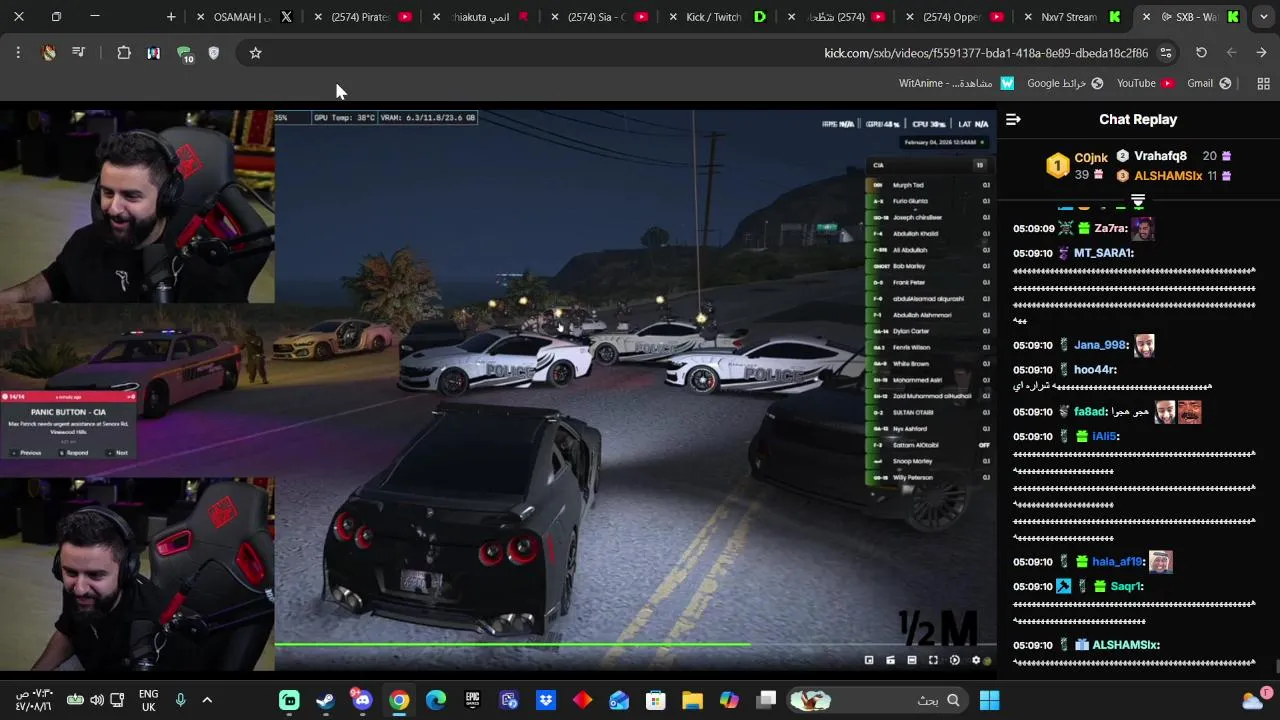The image size is (1280, 720).
Task: Open the ENG UK language switcher
Action: [148, 700]
